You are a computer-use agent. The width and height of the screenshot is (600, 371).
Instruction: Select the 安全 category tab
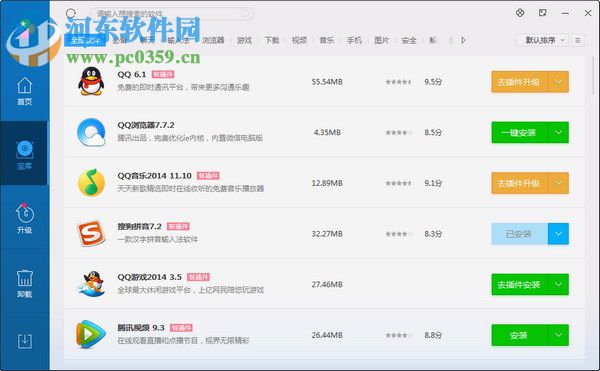pyautogui.click(x=409, y=40)
